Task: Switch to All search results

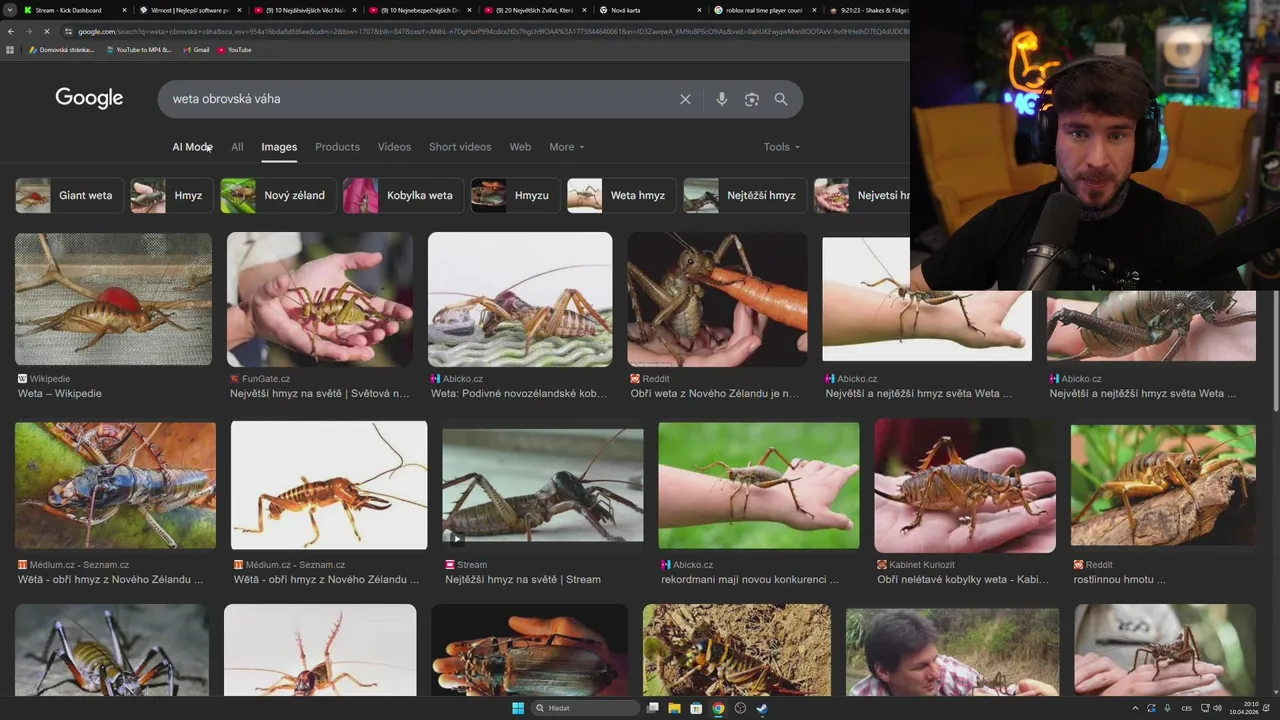Action: (x=237, y=147)
